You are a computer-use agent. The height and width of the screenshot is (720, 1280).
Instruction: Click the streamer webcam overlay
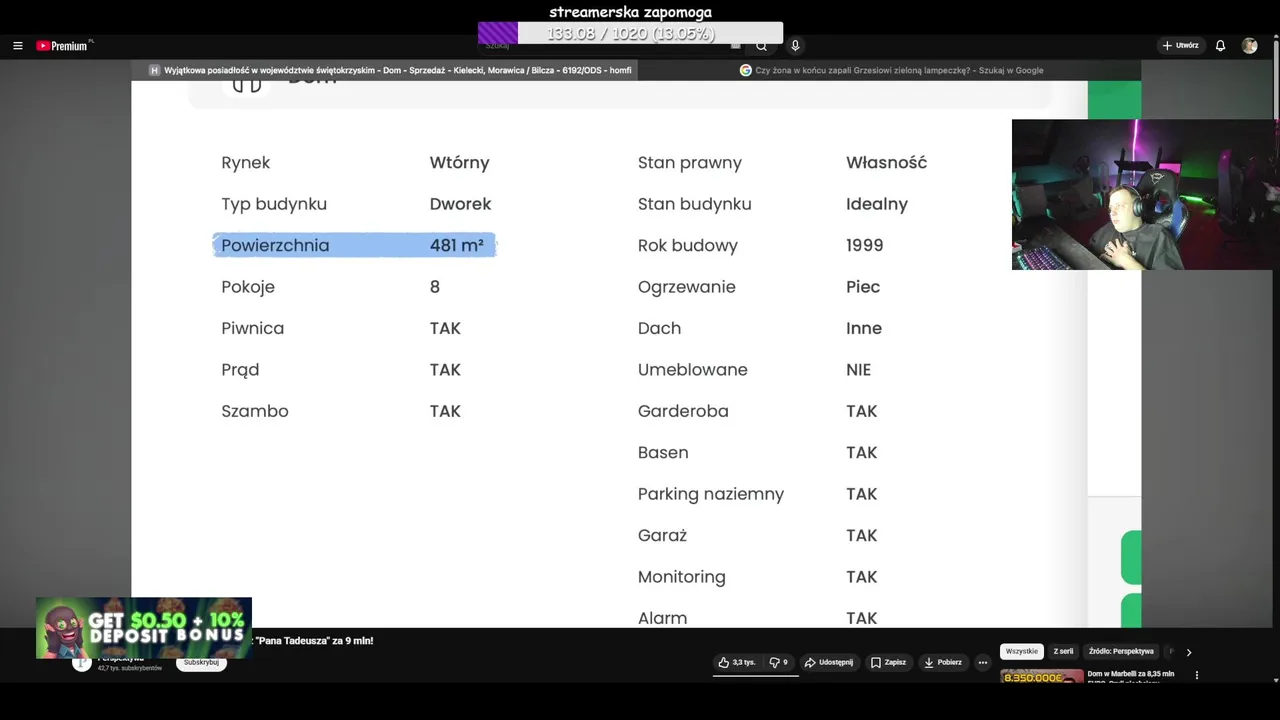click(1145, 195)
